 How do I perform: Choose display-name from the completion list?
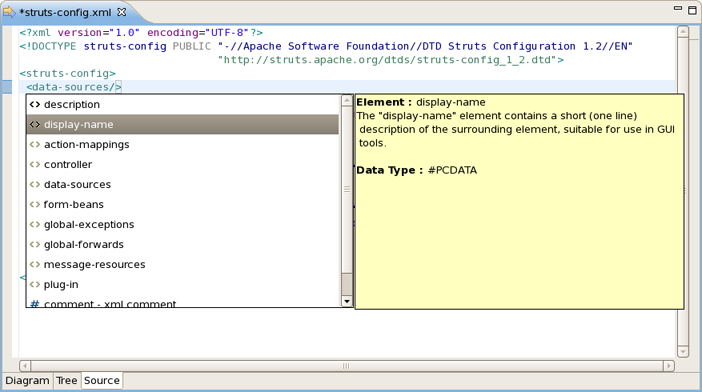(x=183, y=124)
